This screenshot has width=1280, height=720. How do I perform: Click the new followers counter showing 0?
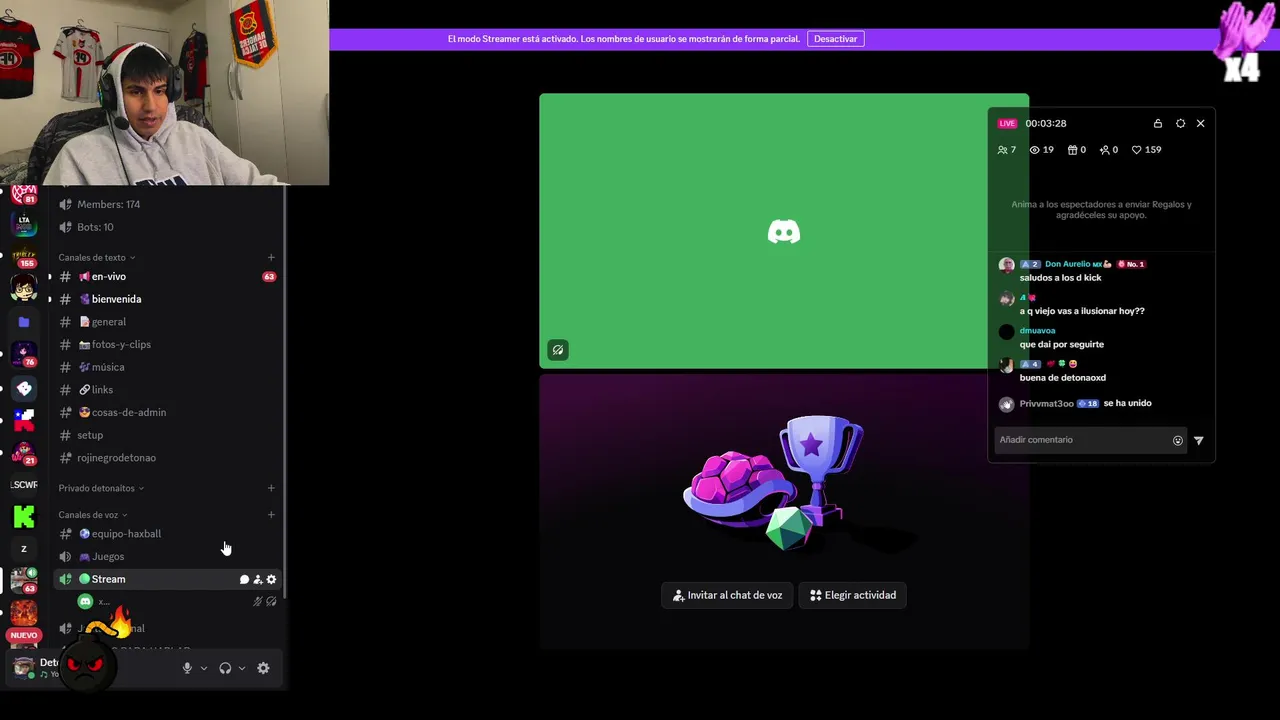point(1108,149)
